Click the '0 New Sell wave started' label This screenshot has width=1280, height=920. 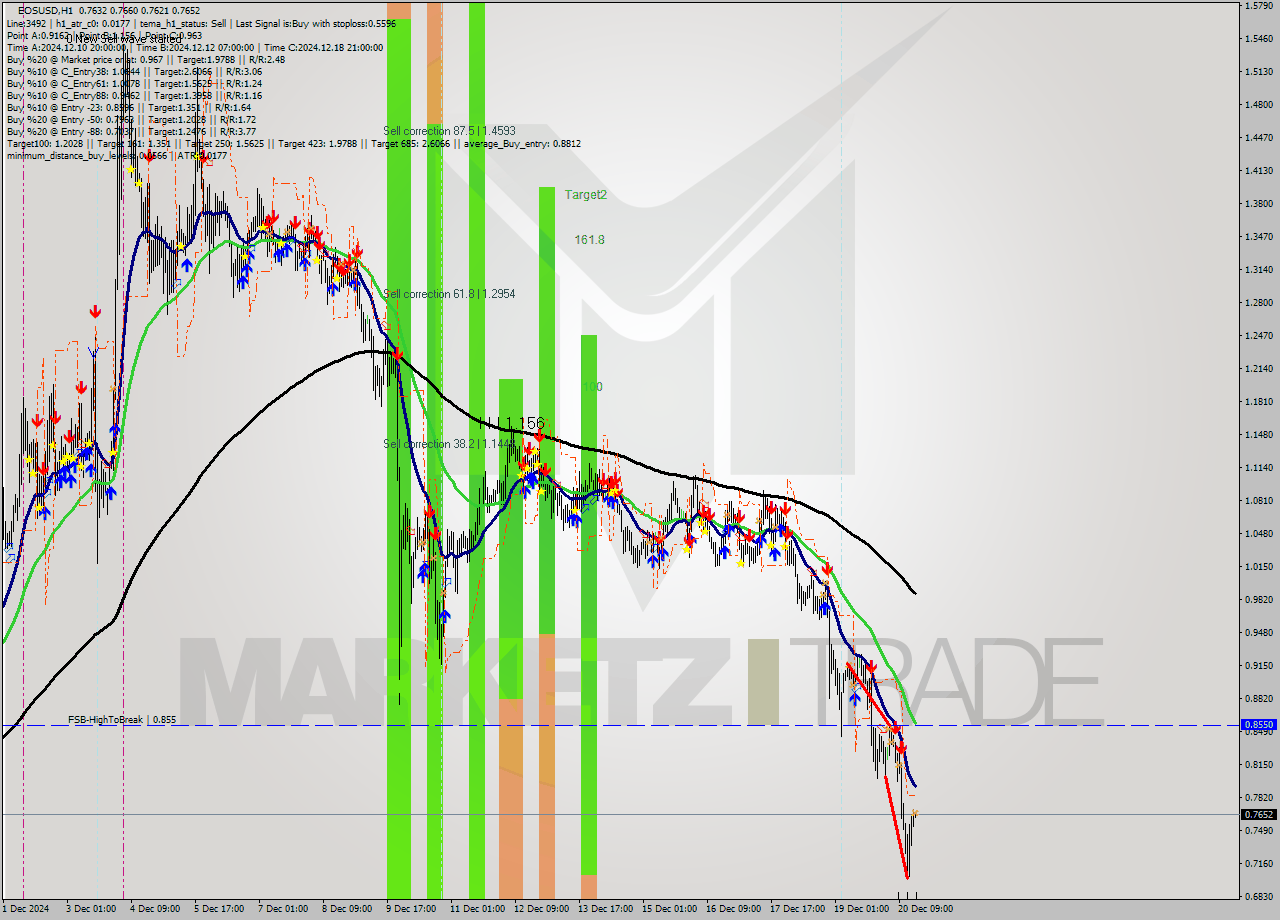pos(124,39)
